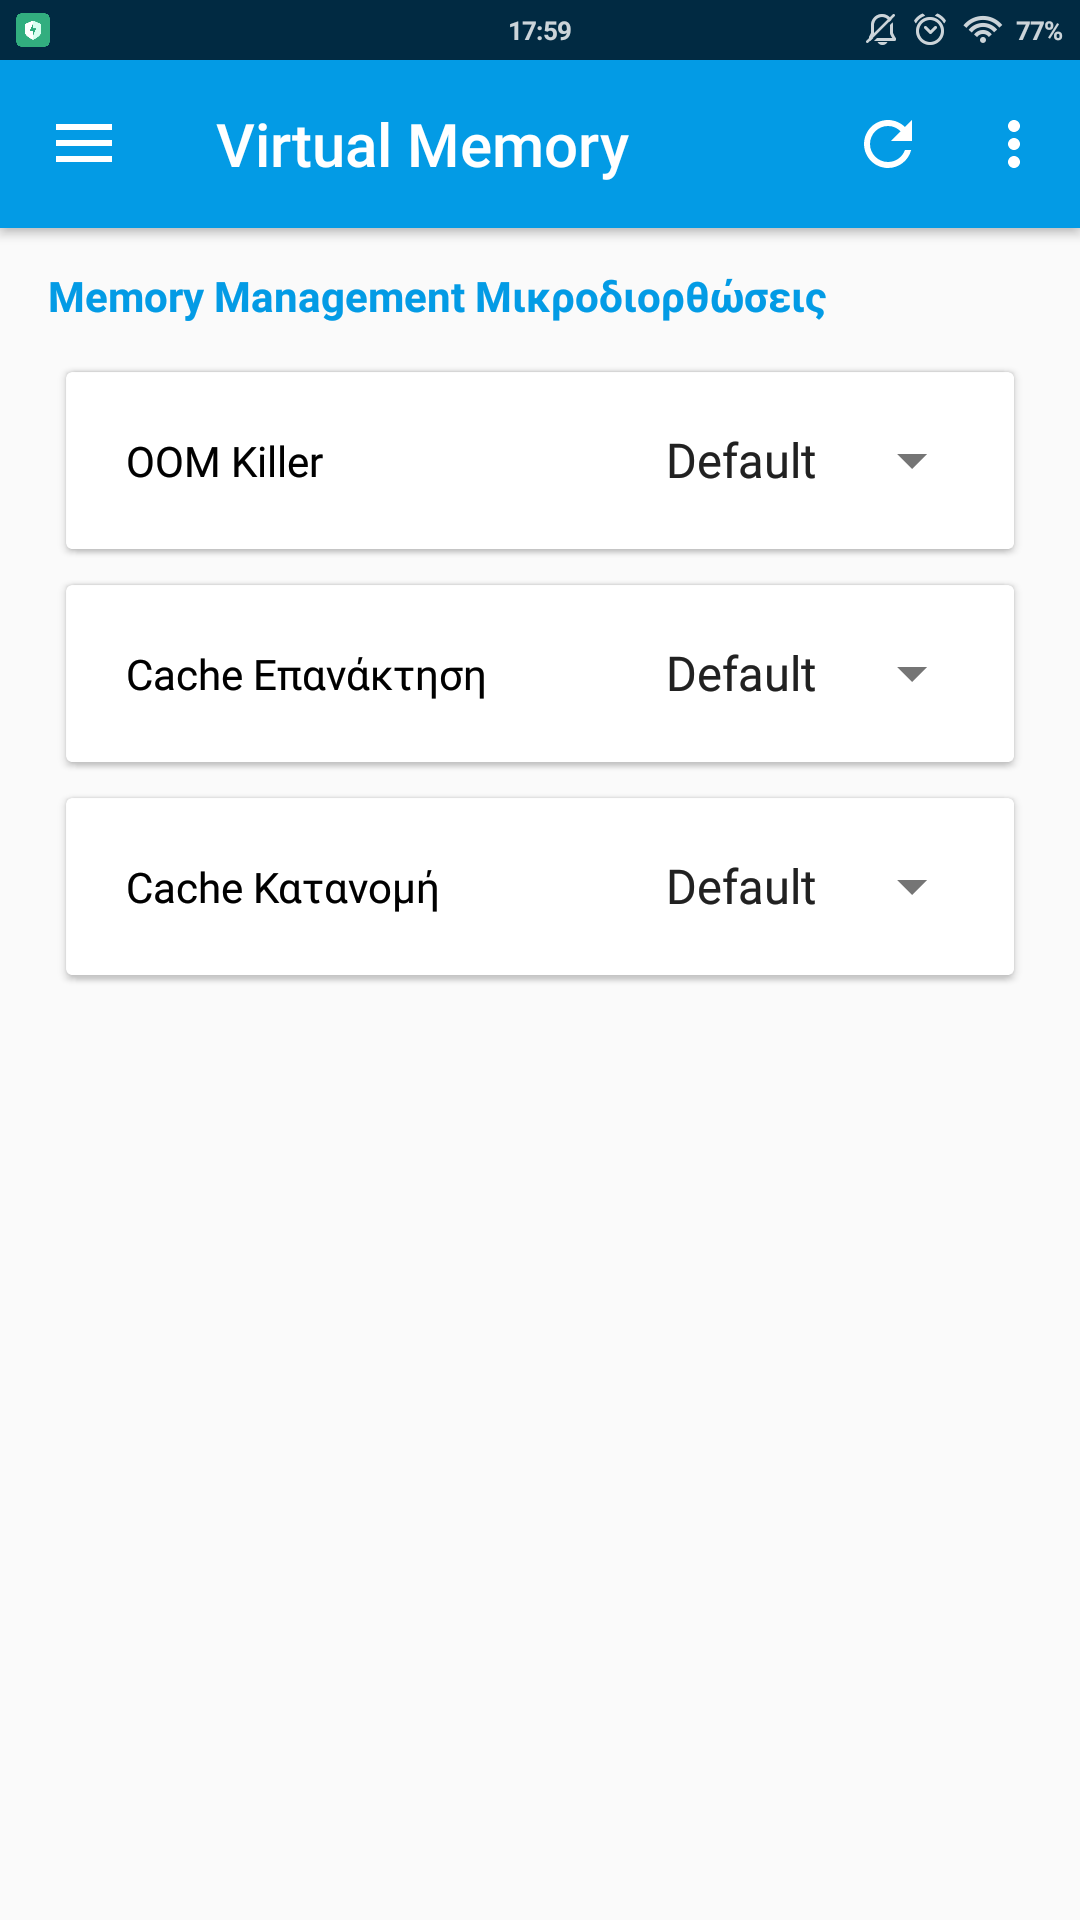Expand the Cache Κατανομή dropdown arrow

coord(912,887)
